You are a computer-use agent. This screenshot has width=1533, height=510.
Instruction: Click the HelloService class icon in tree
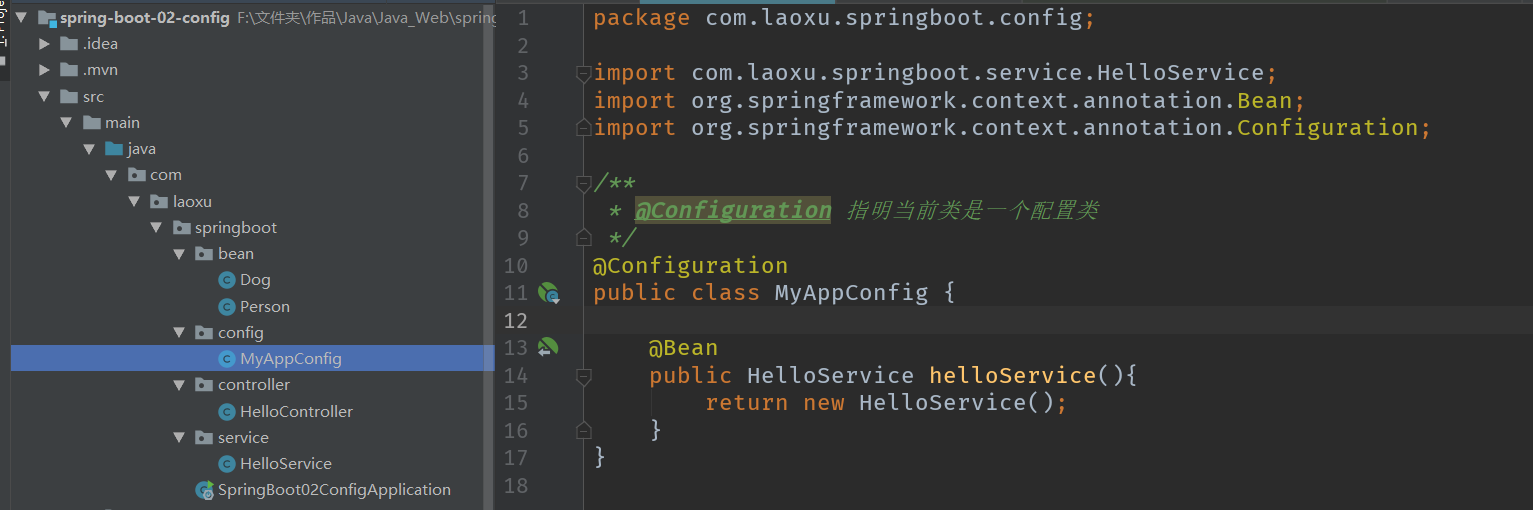pos(227,463)
